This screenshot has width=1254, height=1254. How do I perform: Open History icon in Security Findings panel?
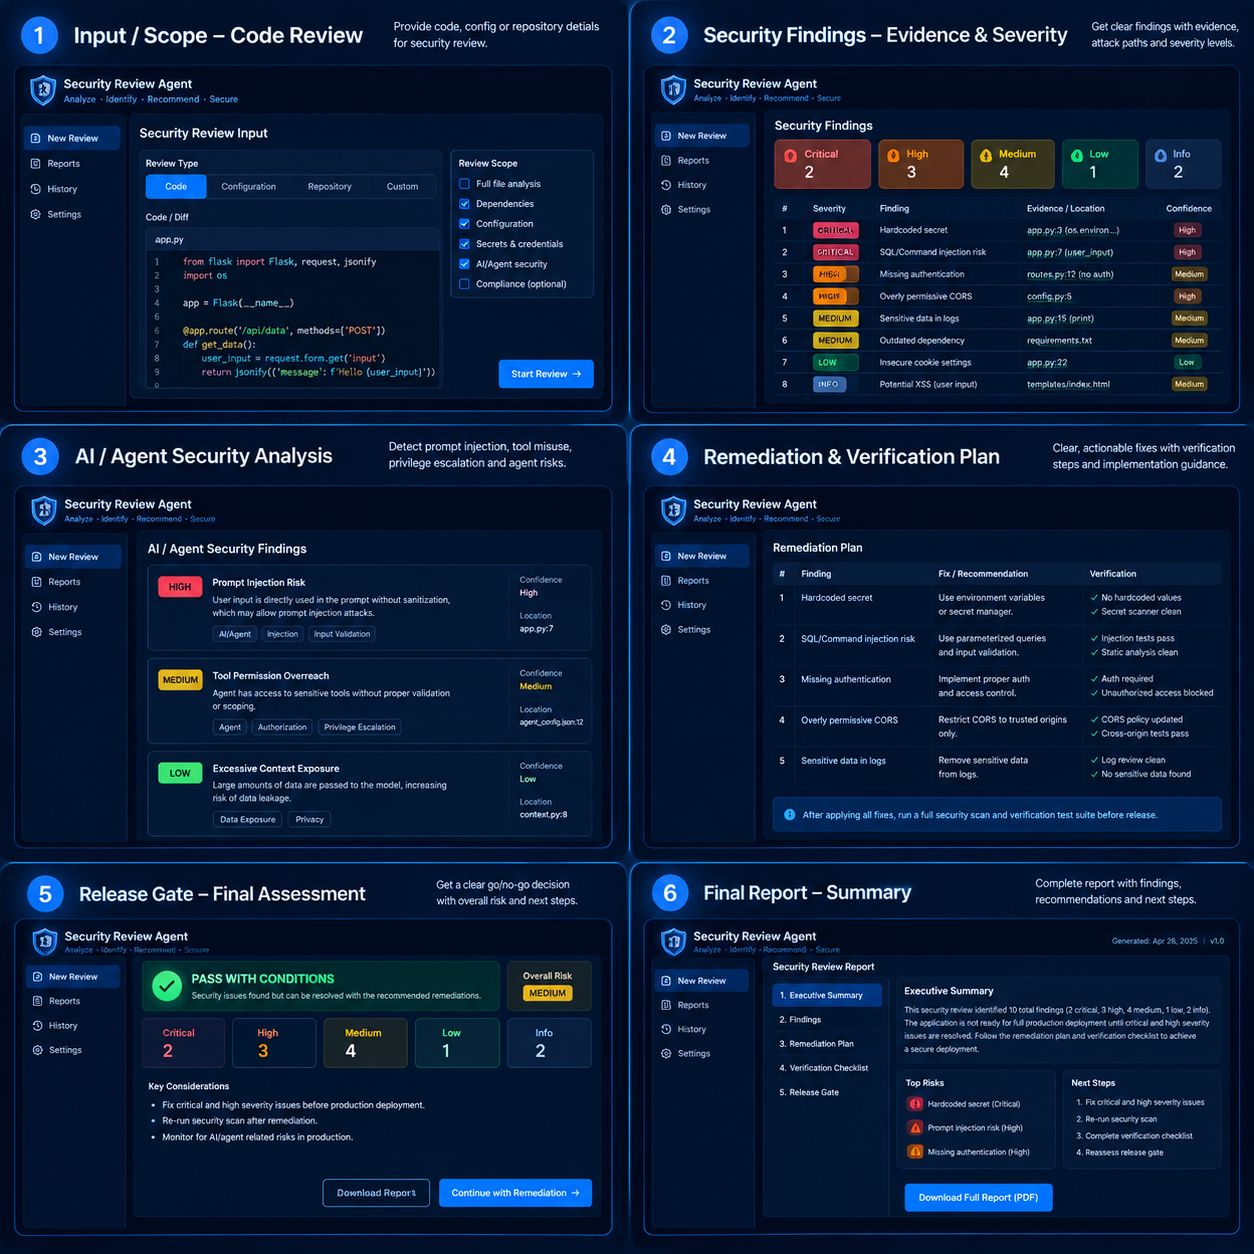(x=666, y=185)
